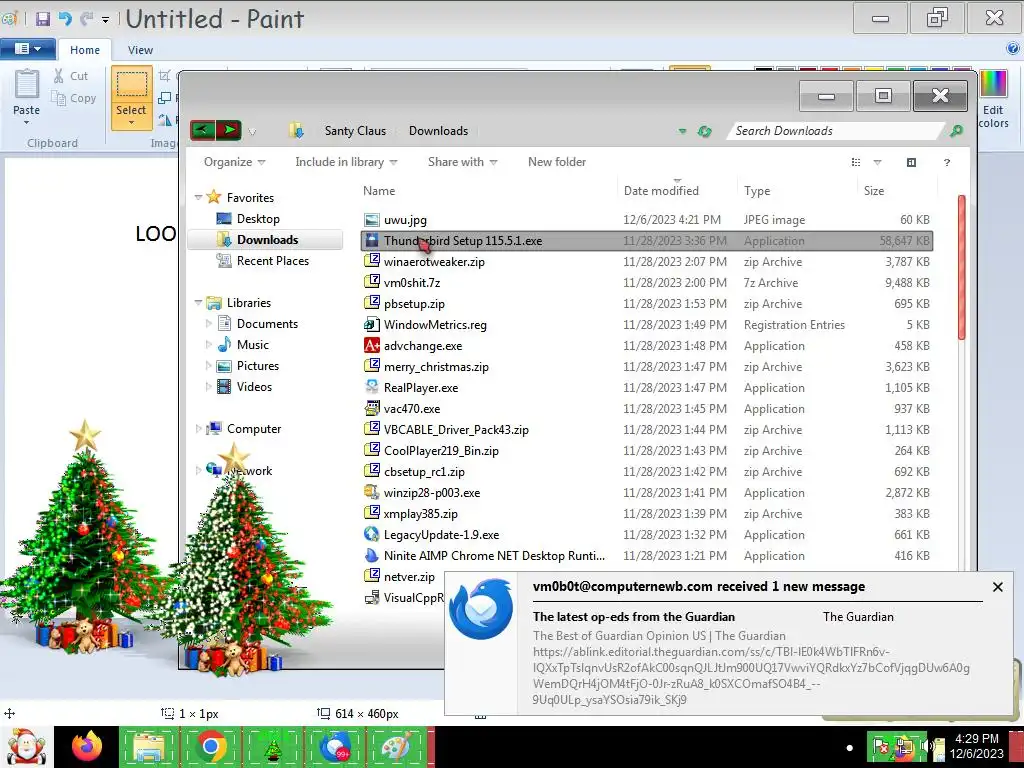This screenshot has height=768, width=1024.
Task: Collapse the Favorites tree section
Action: pos(198,197)
